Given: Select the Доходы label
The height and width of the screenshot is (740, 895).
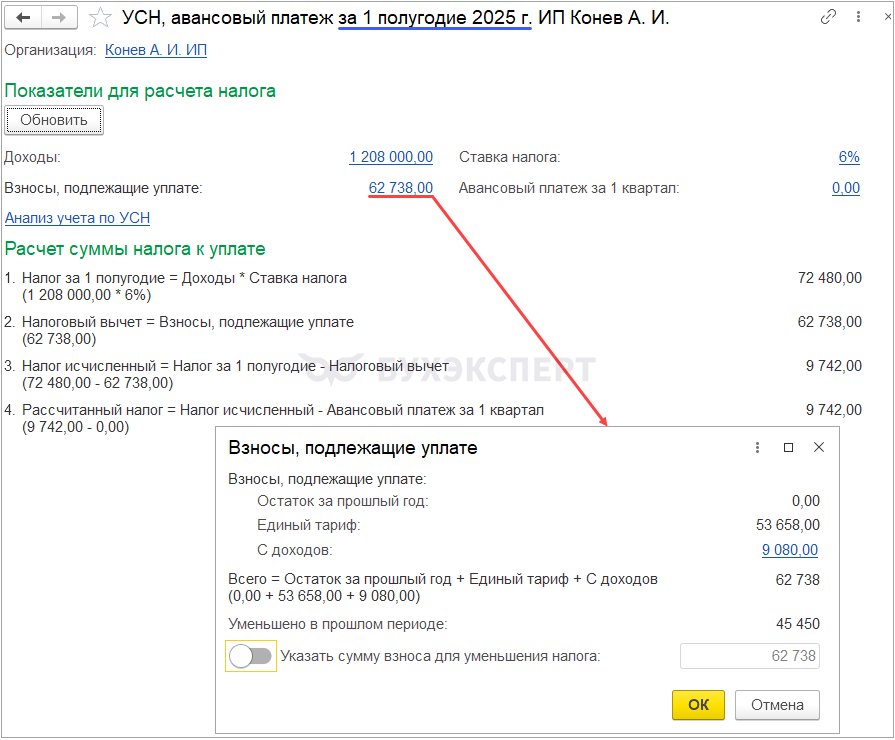Looking at the screenshot, I should click(32, 157).
